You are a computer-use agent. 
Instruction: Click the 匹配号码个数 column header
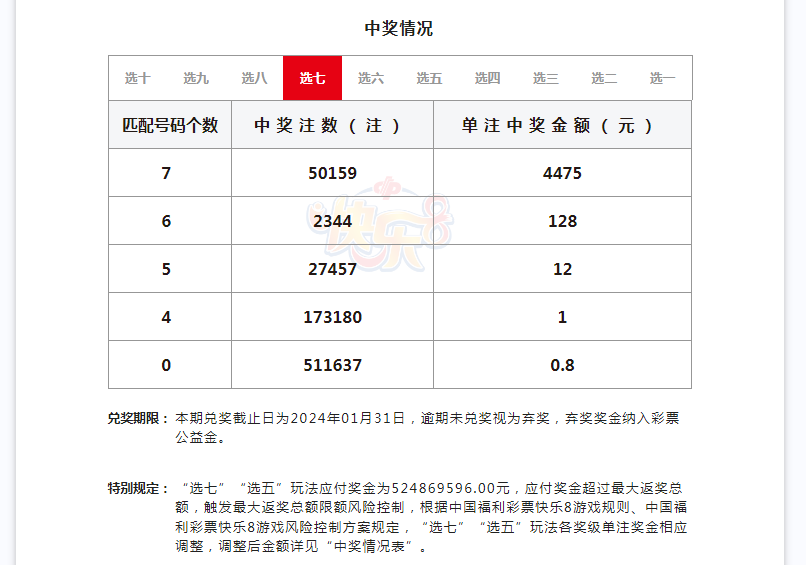pos(170,126)
